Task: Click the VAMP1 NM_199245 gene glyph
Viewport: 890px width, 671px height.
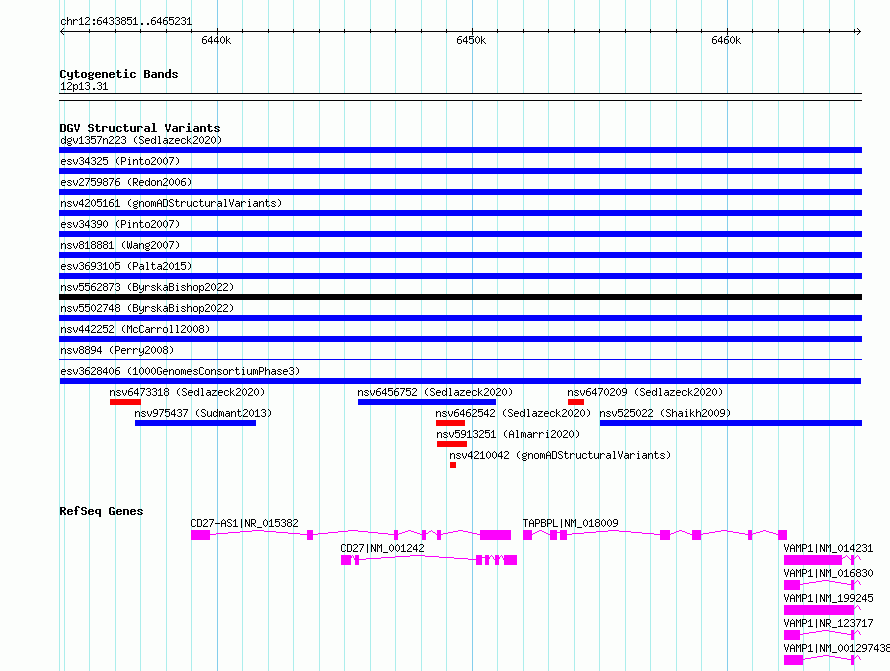Action: [x=822, y=610]
